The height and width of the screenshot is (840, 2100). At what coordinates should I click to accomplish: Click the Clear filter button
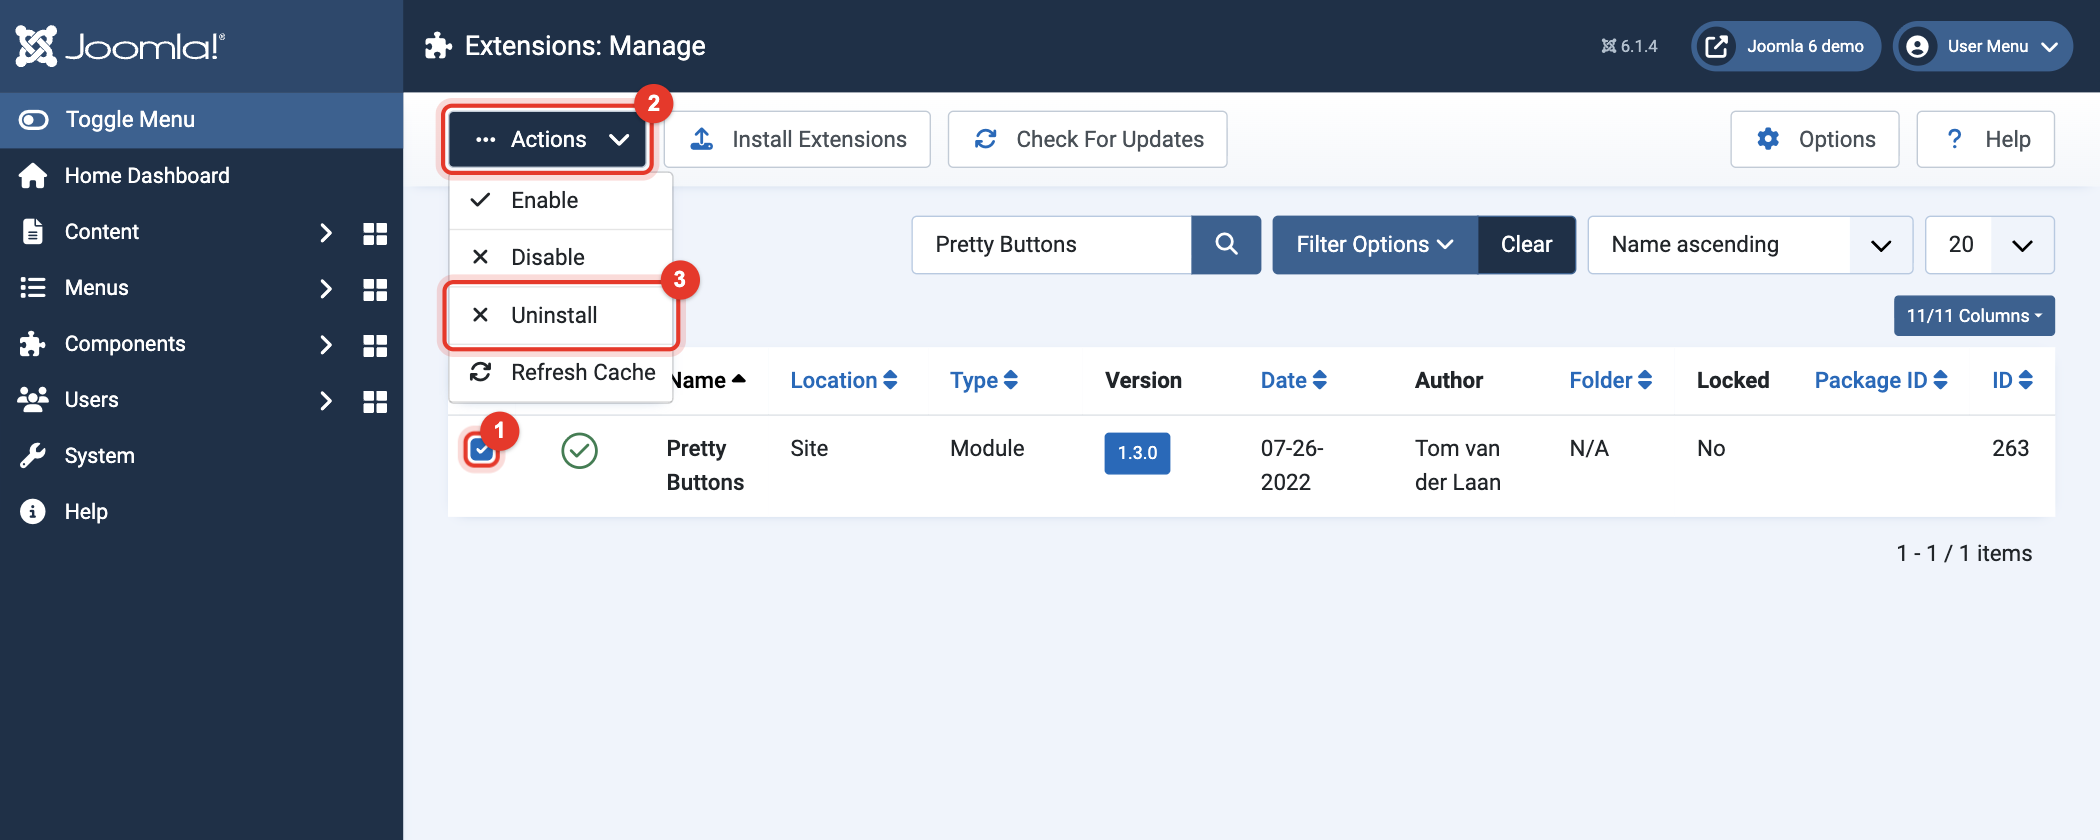(x=1527, y=245)
